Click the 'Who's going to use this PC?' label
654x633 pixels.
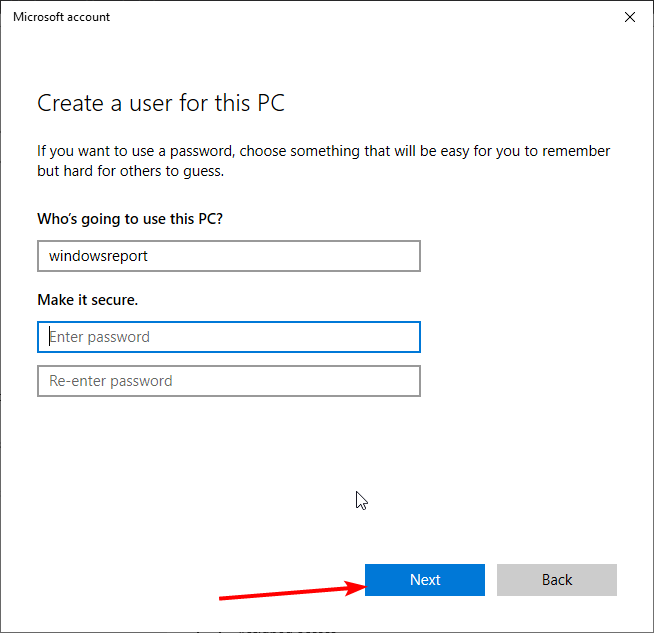(x=129, y=219)
